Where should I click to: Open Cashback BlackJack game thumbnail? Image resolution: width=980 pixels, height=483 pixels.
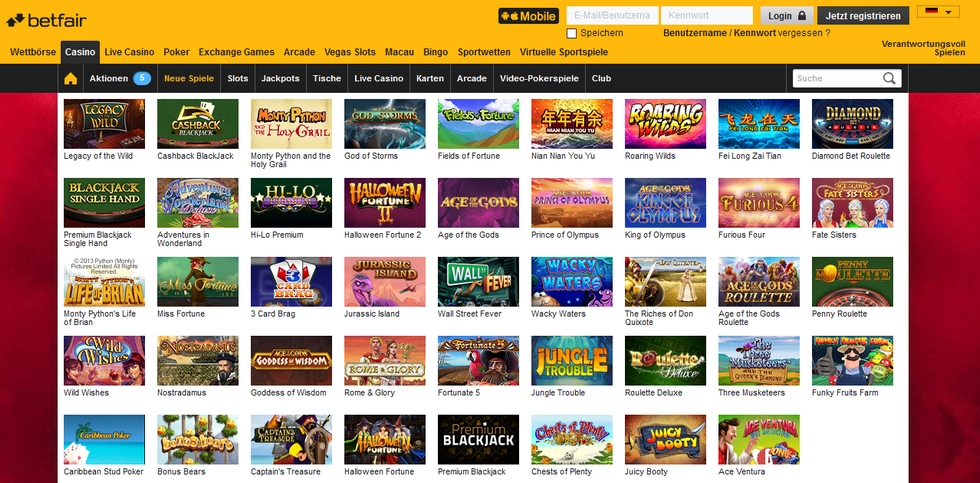198,124
